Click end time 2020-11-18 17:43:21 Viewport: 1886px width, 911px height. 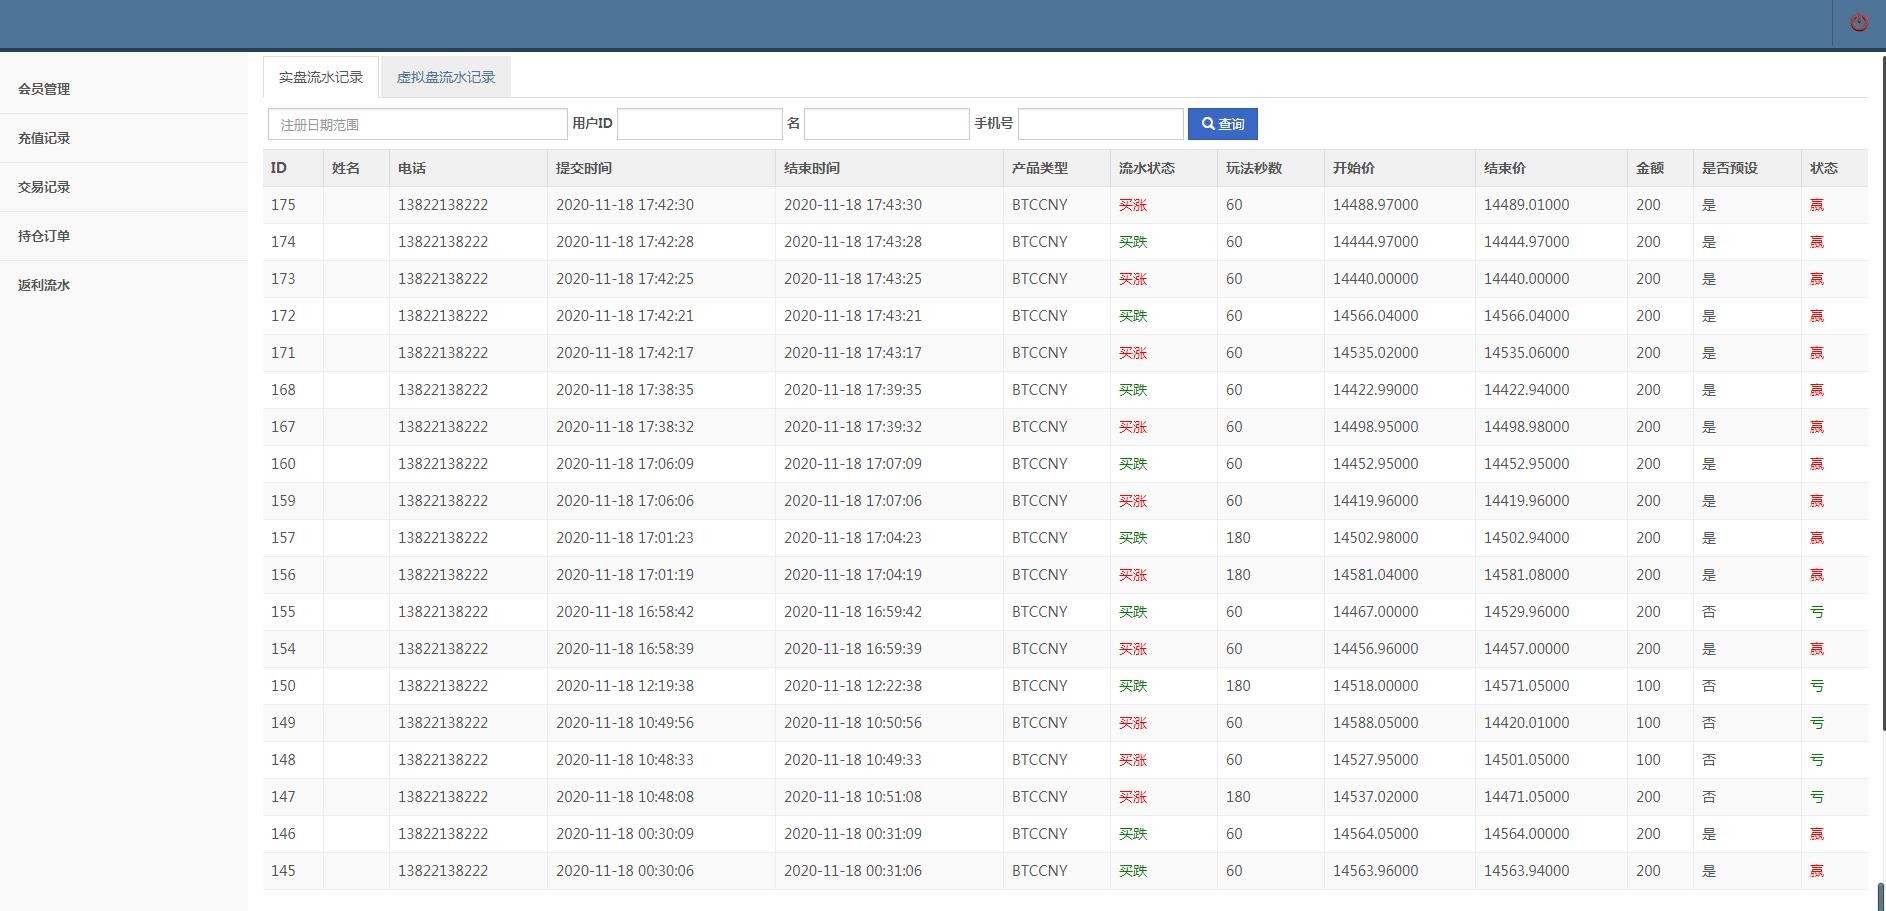(853, 316)
